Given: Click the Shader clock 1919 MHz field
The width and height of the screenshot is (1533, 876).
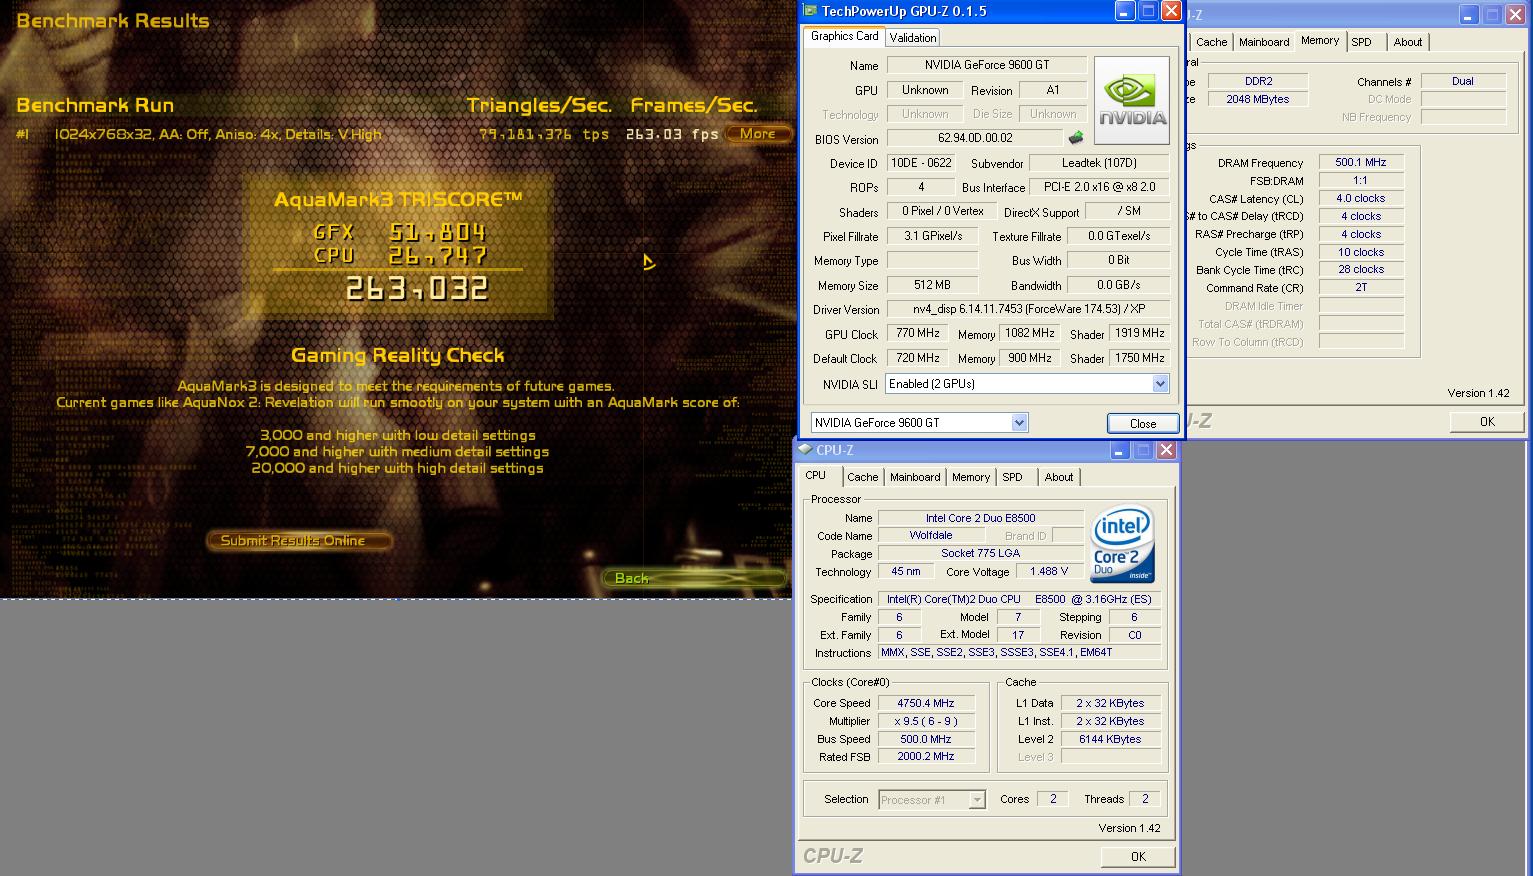Looking at the screenshot, I should pyautogui.click(x=1139, y=333).
